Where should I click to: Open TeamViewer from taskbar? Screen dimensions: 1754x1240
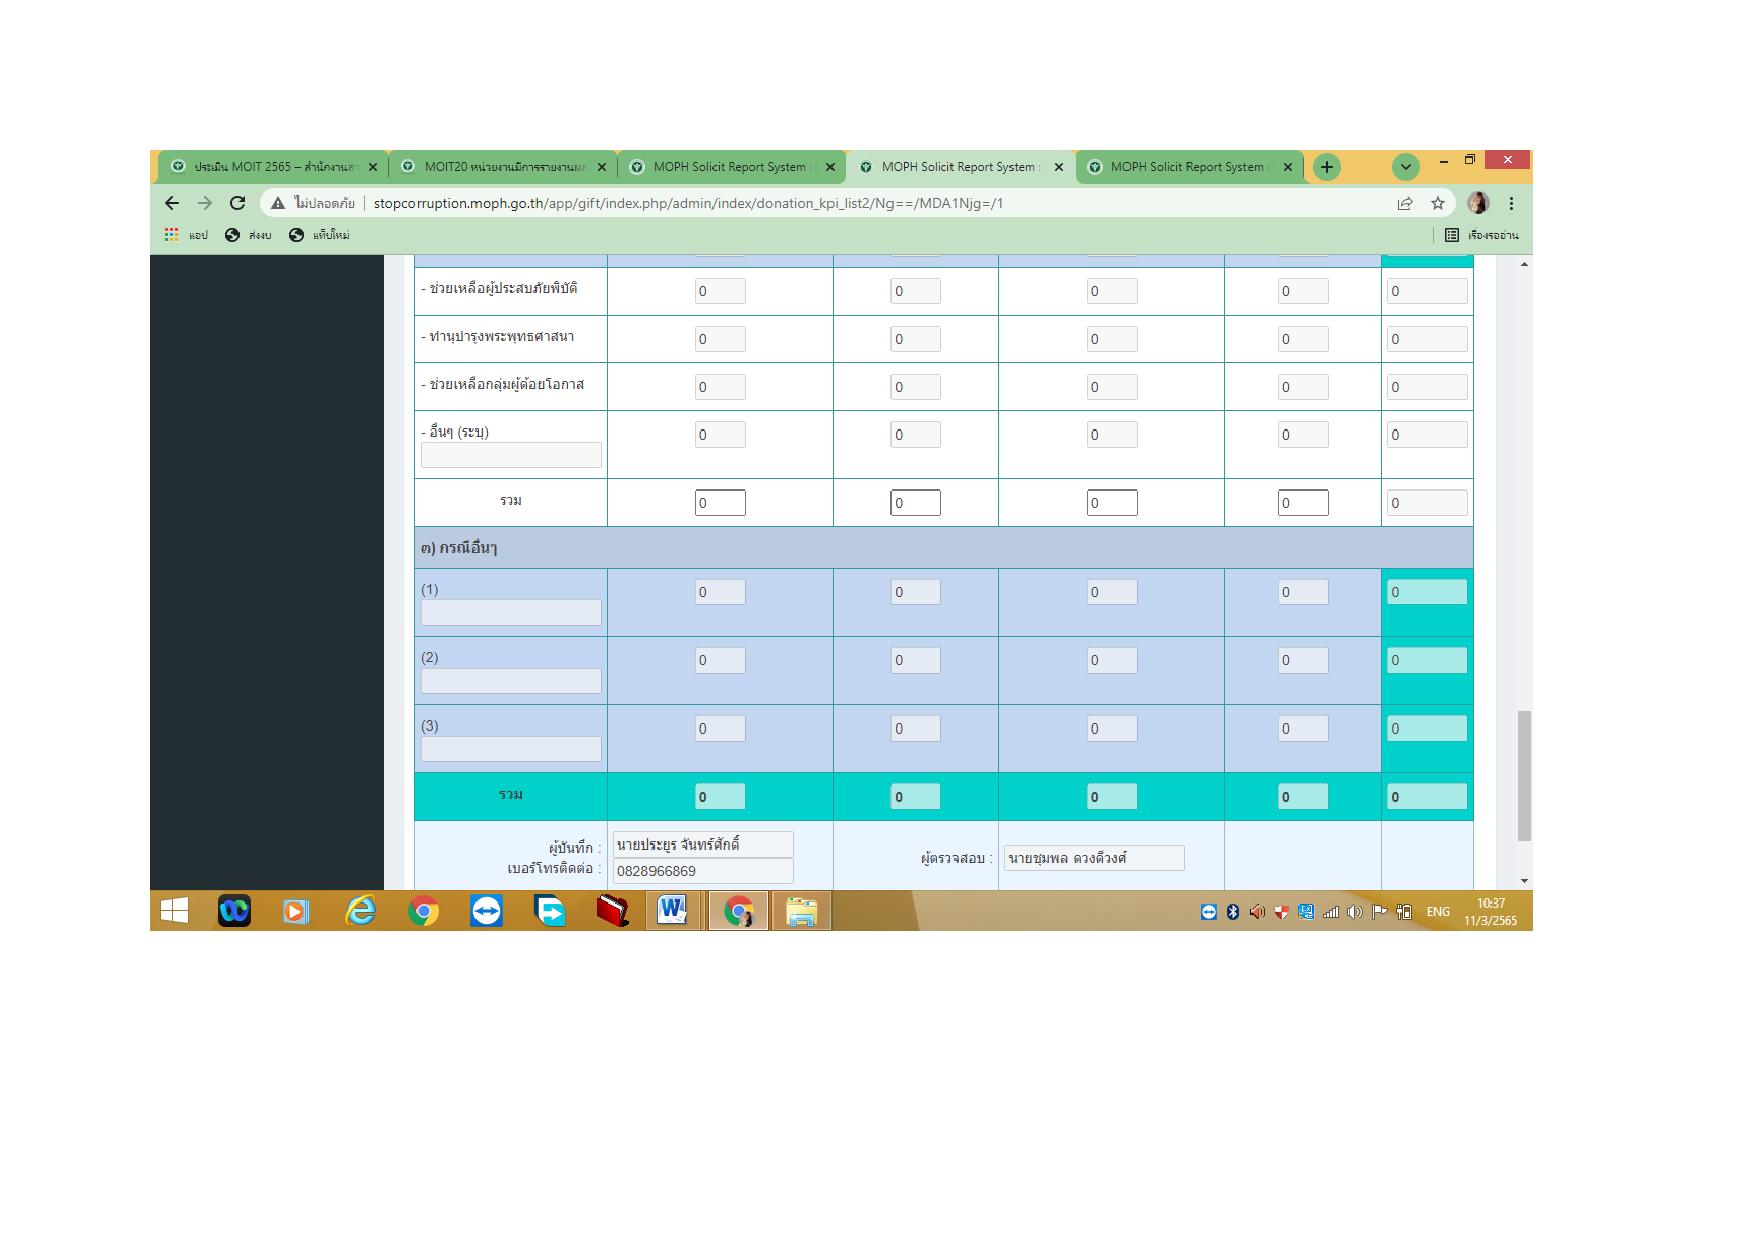click(486, 910)
